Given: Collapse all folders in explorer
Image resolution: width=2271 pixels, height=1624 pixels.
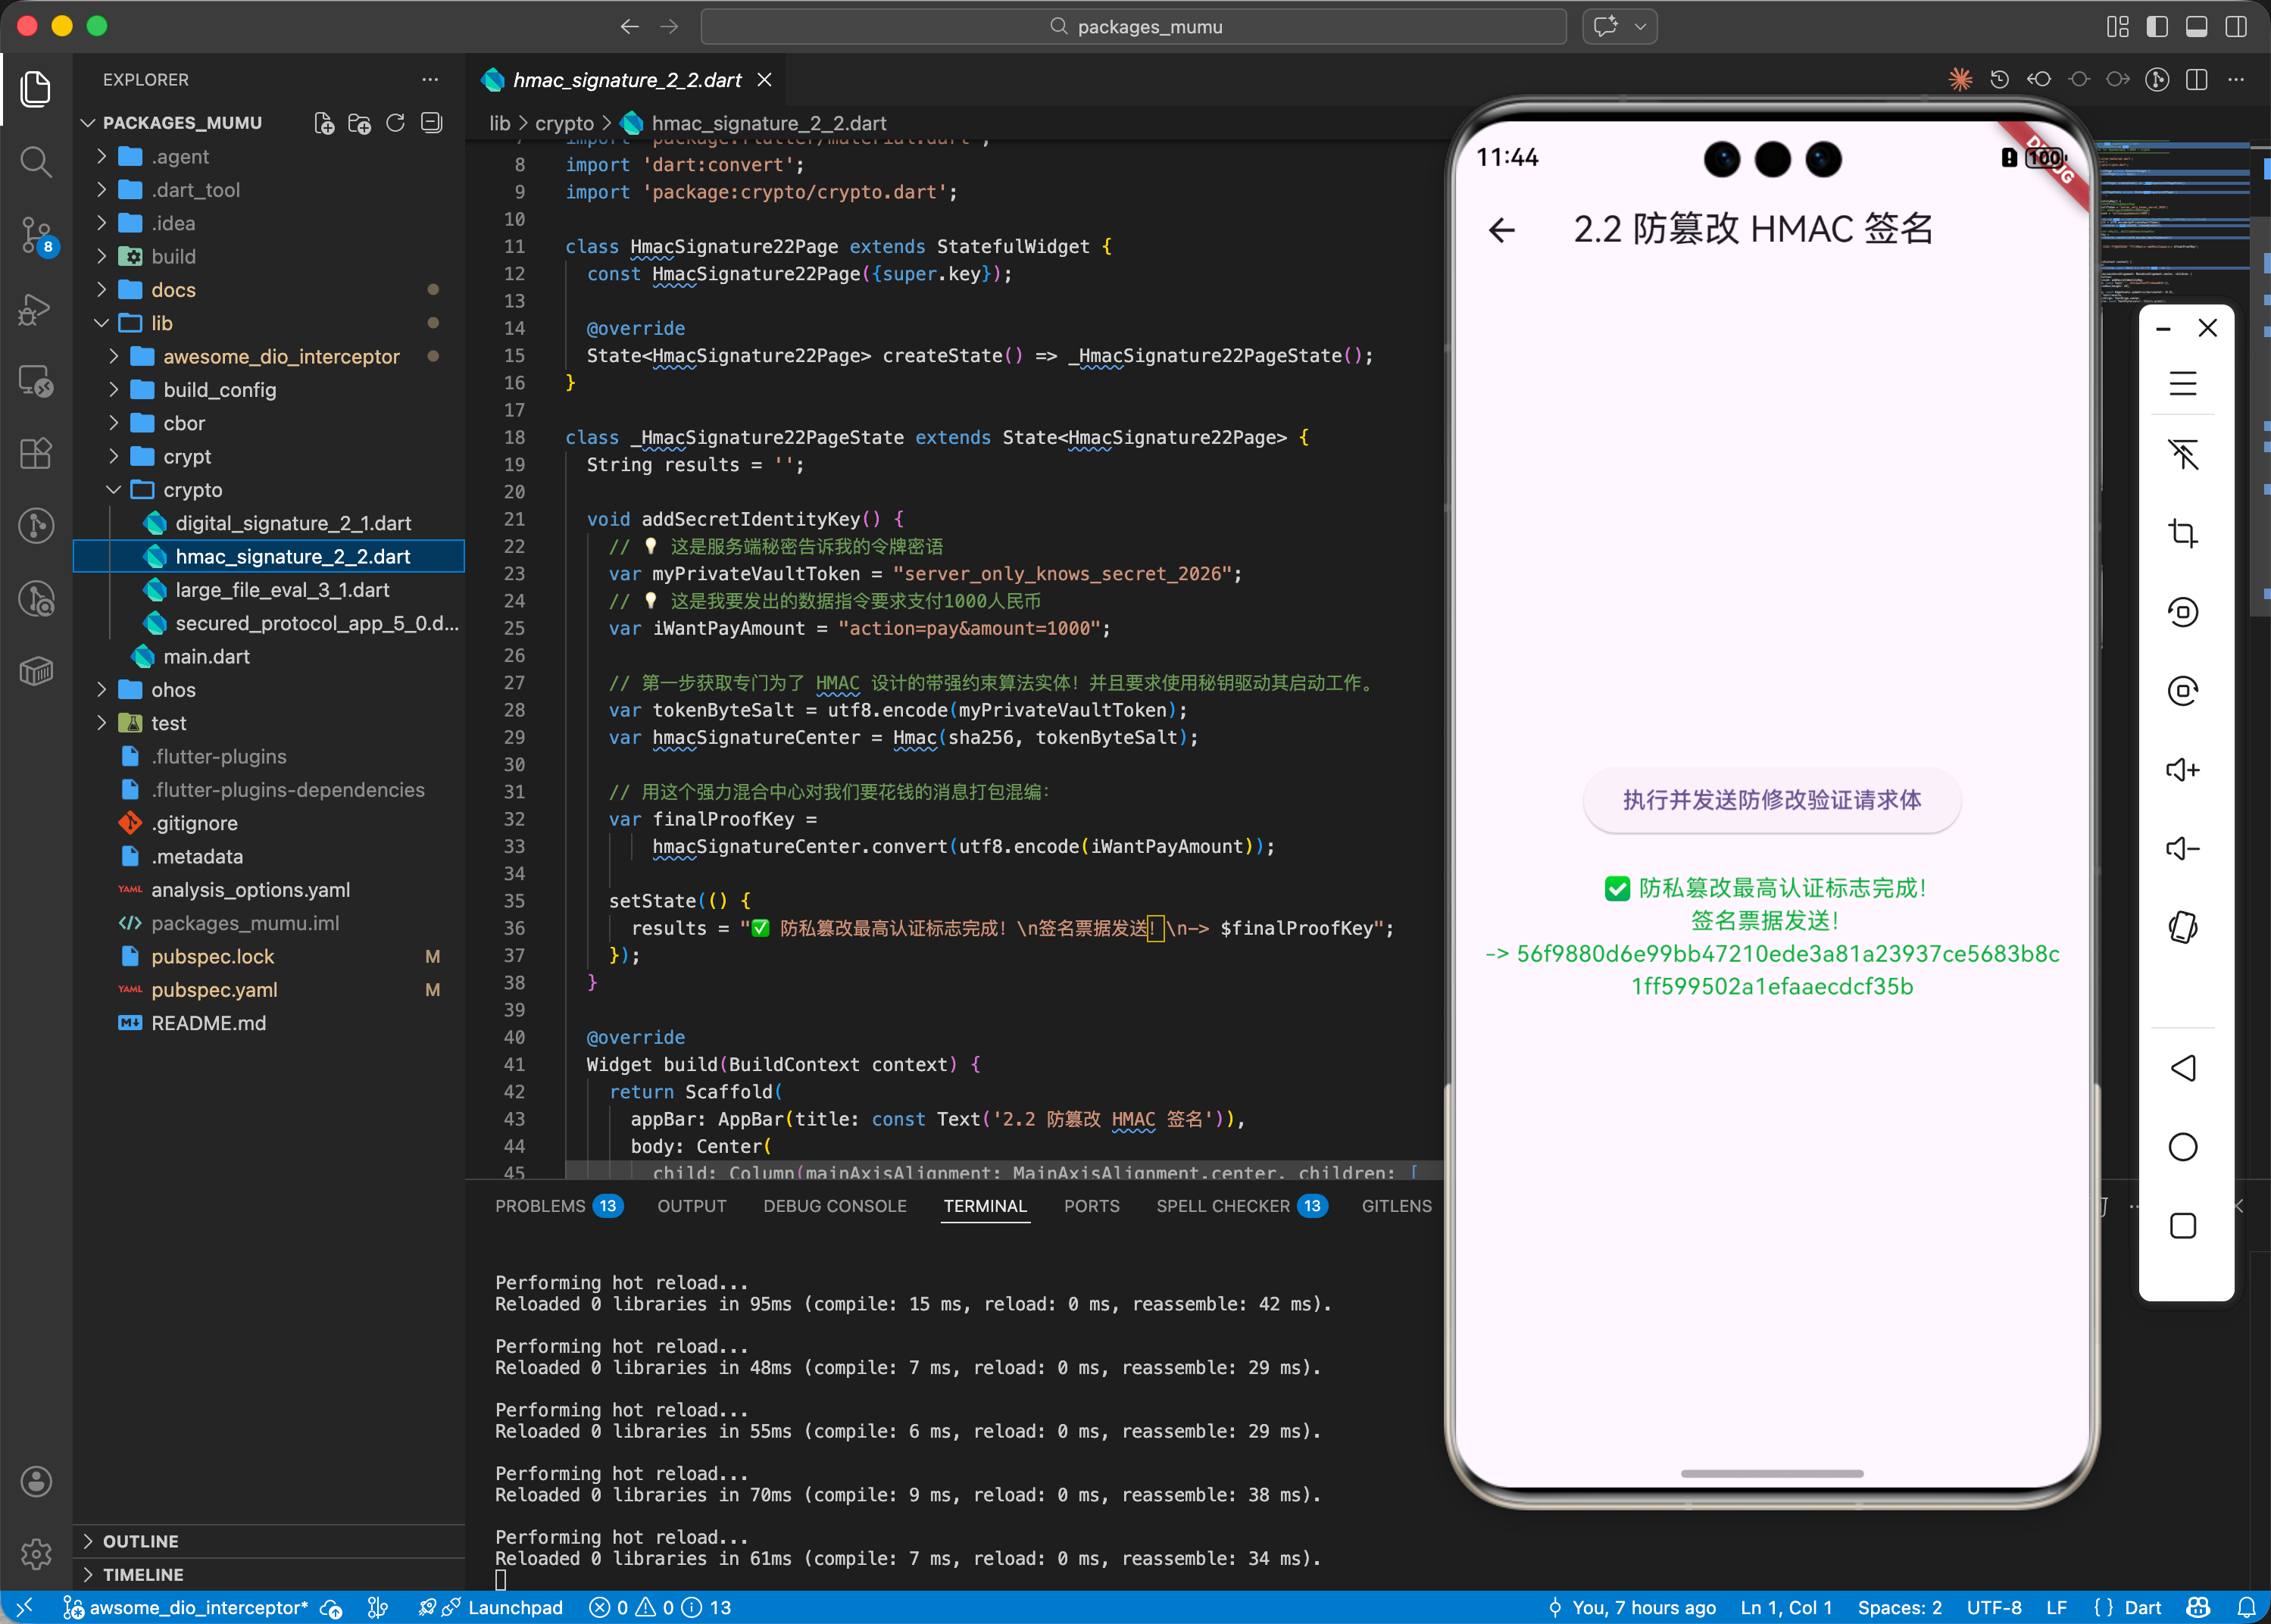Looking at the screenshot, I should [x=431, y=122].
